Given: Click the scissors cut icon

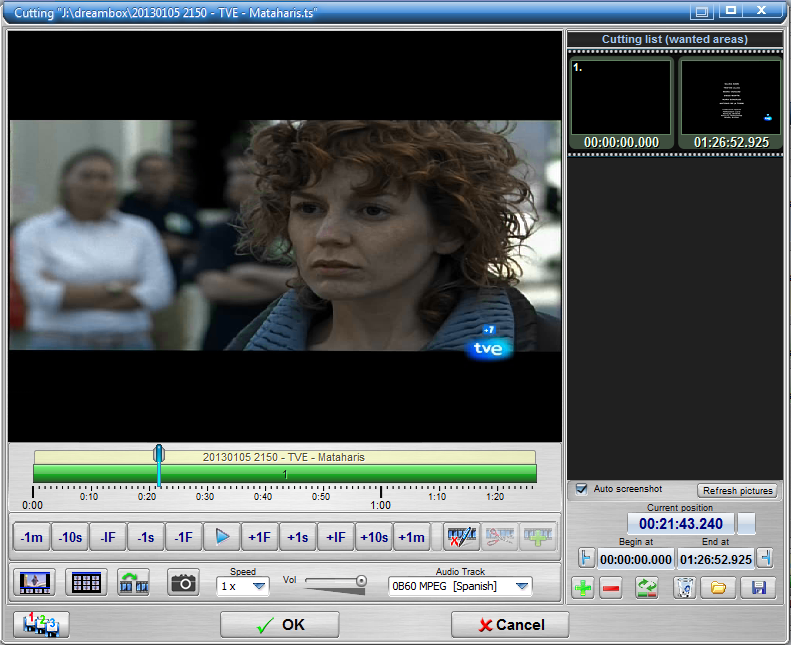Looking at the screenshot, I should coord(499,537).
